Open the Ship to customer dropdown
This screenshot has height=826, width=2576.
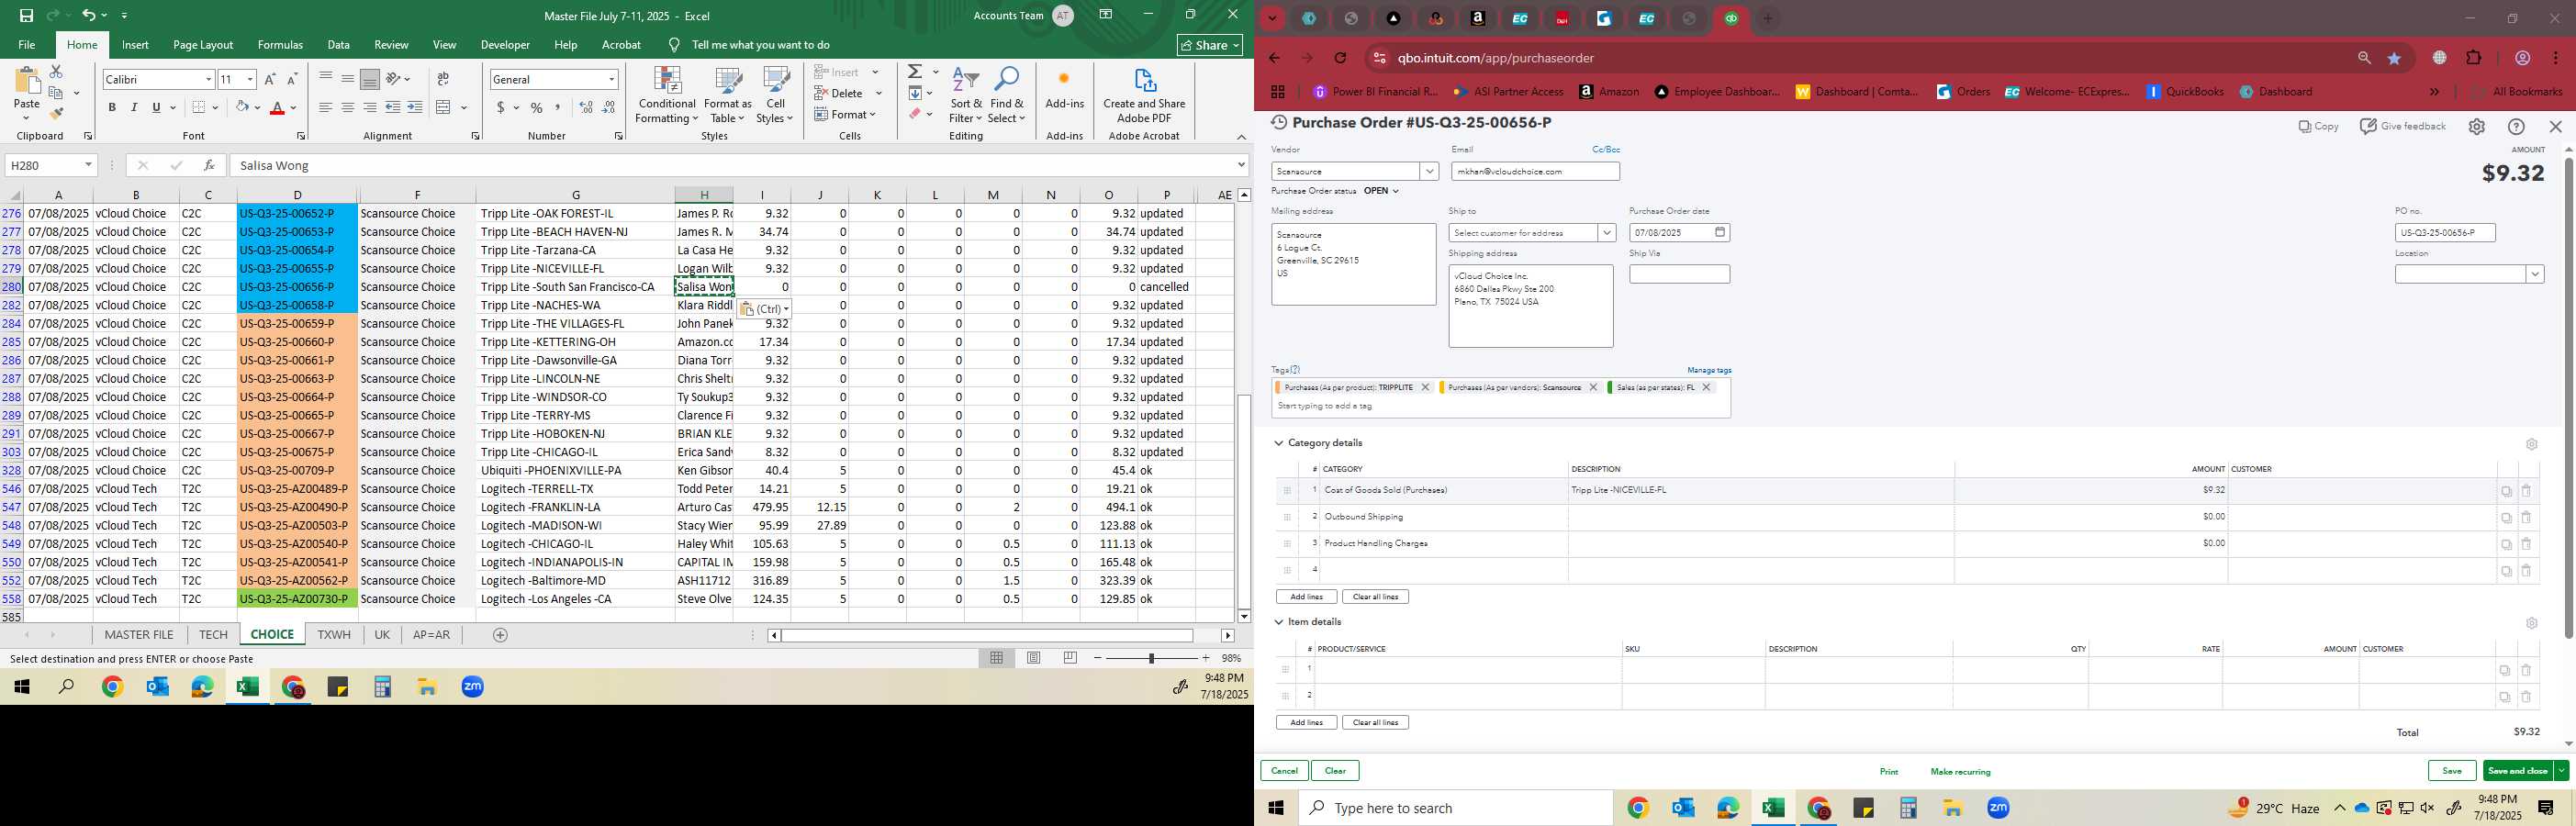point(1606,233)
